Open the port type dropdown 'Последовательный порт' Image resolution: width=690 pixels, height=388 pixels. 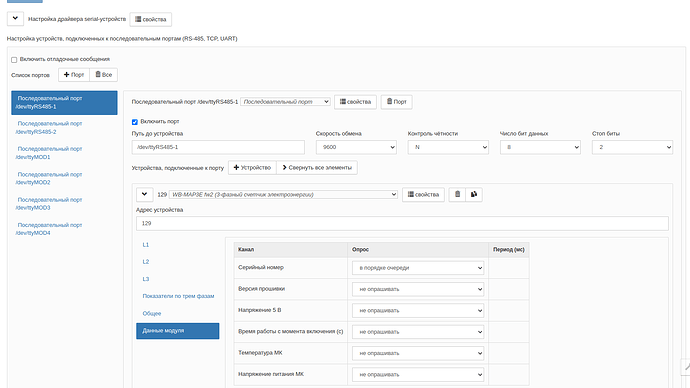(x=286, y=102)
